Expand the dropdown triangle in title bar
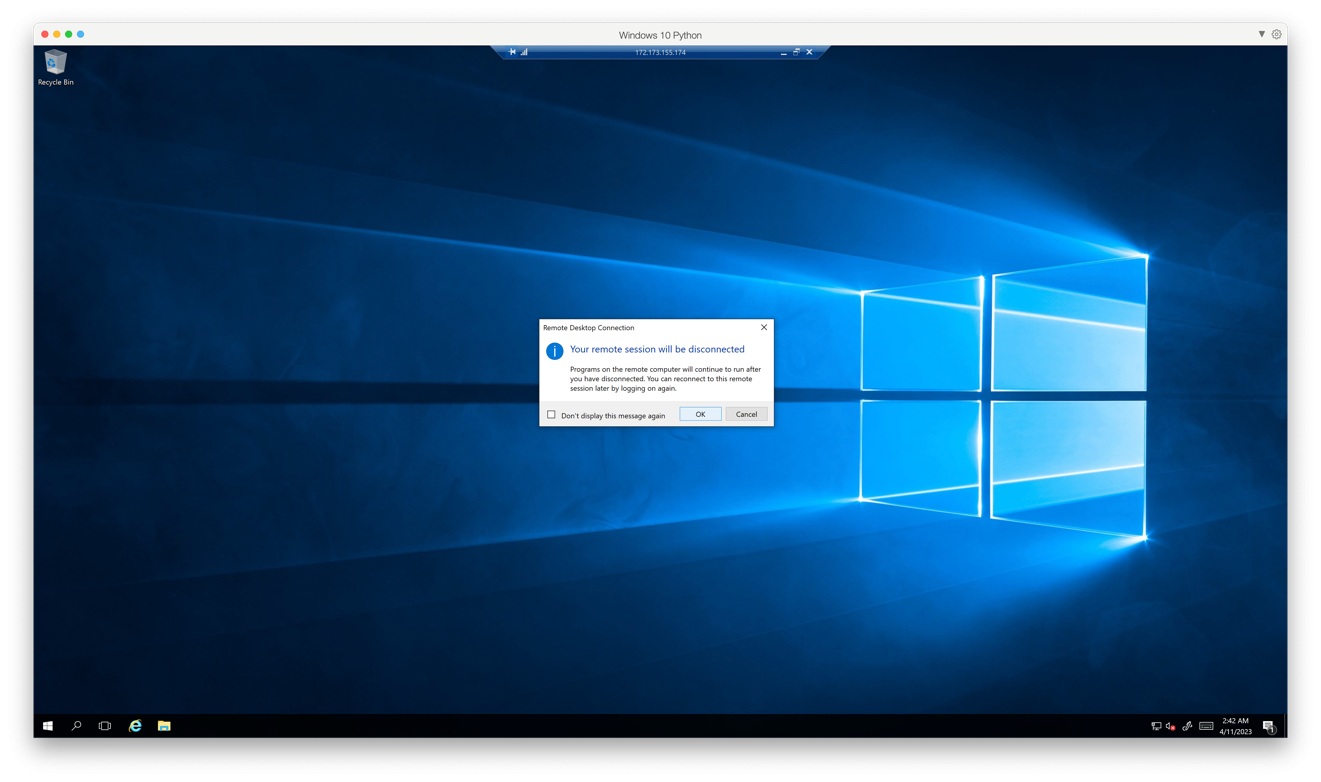Viewport: 1321px width, 782px height. (x=1261, y=34)
